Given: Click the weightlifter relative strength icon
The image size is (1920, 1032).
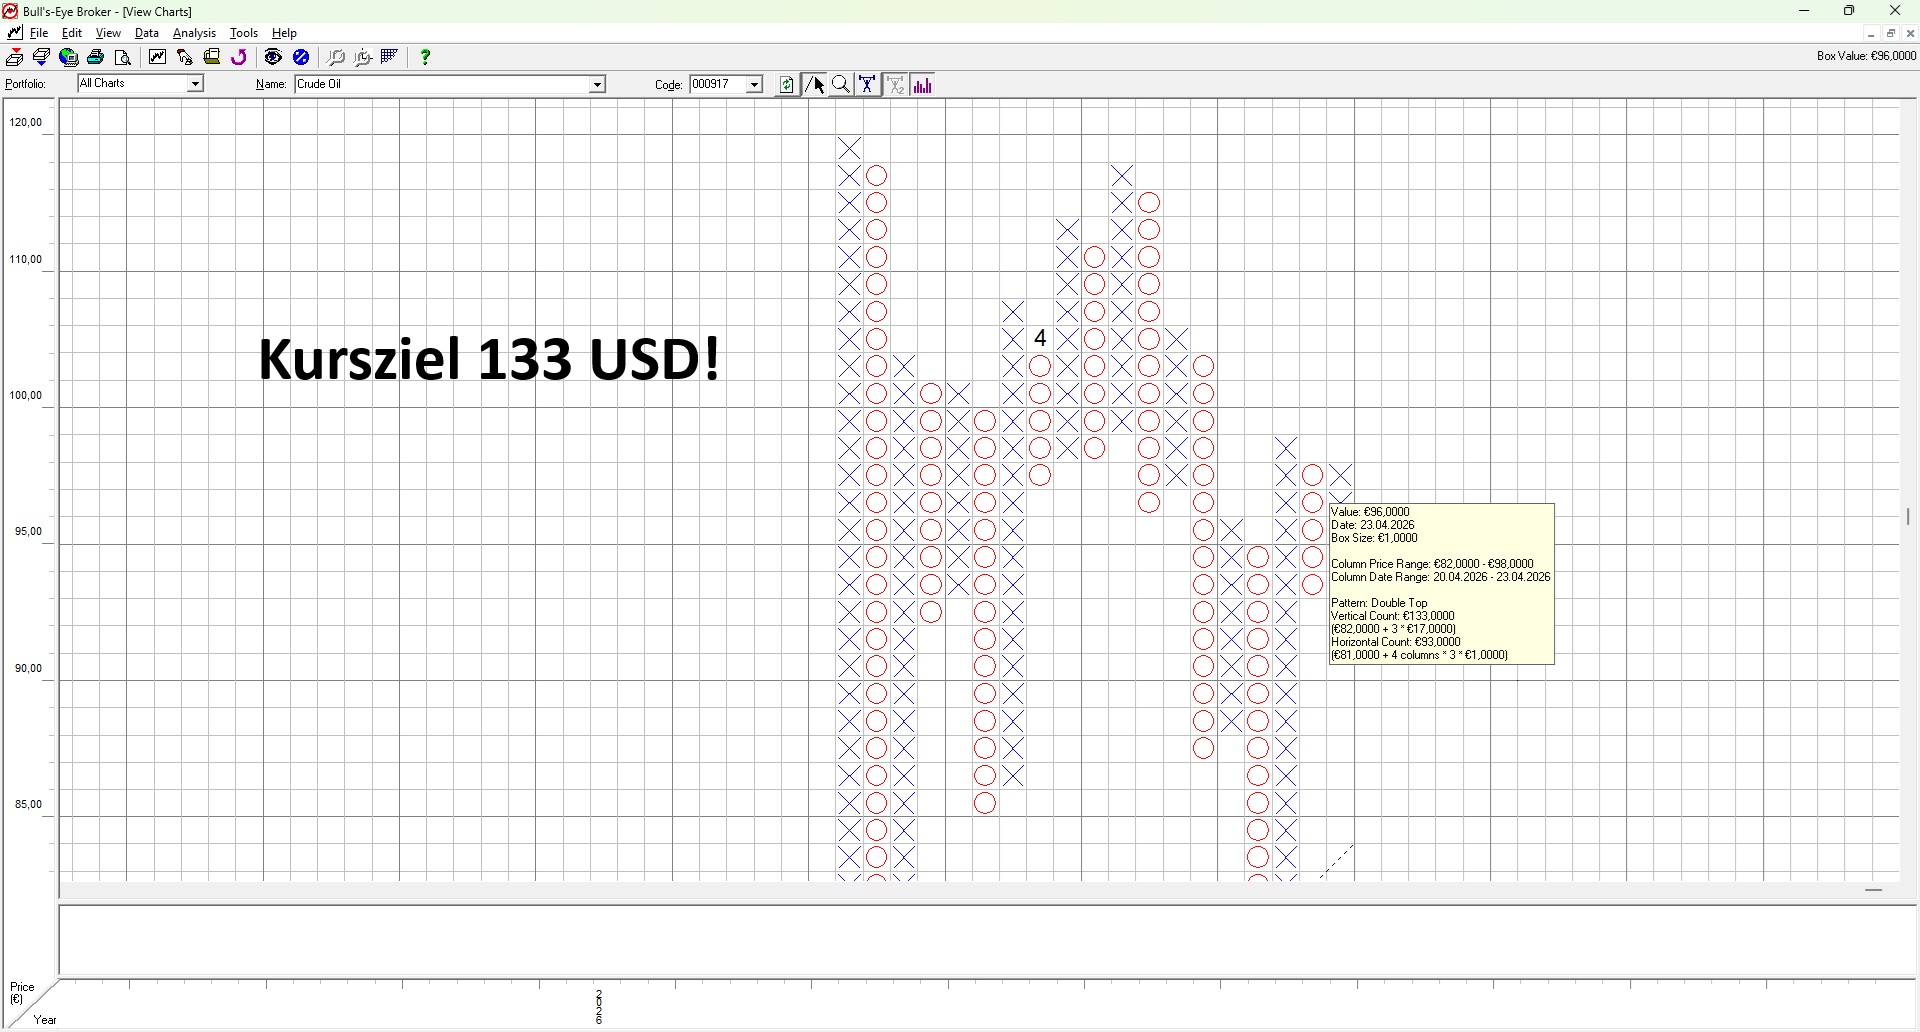Looking at the screenshot, I should click(868, 85).
